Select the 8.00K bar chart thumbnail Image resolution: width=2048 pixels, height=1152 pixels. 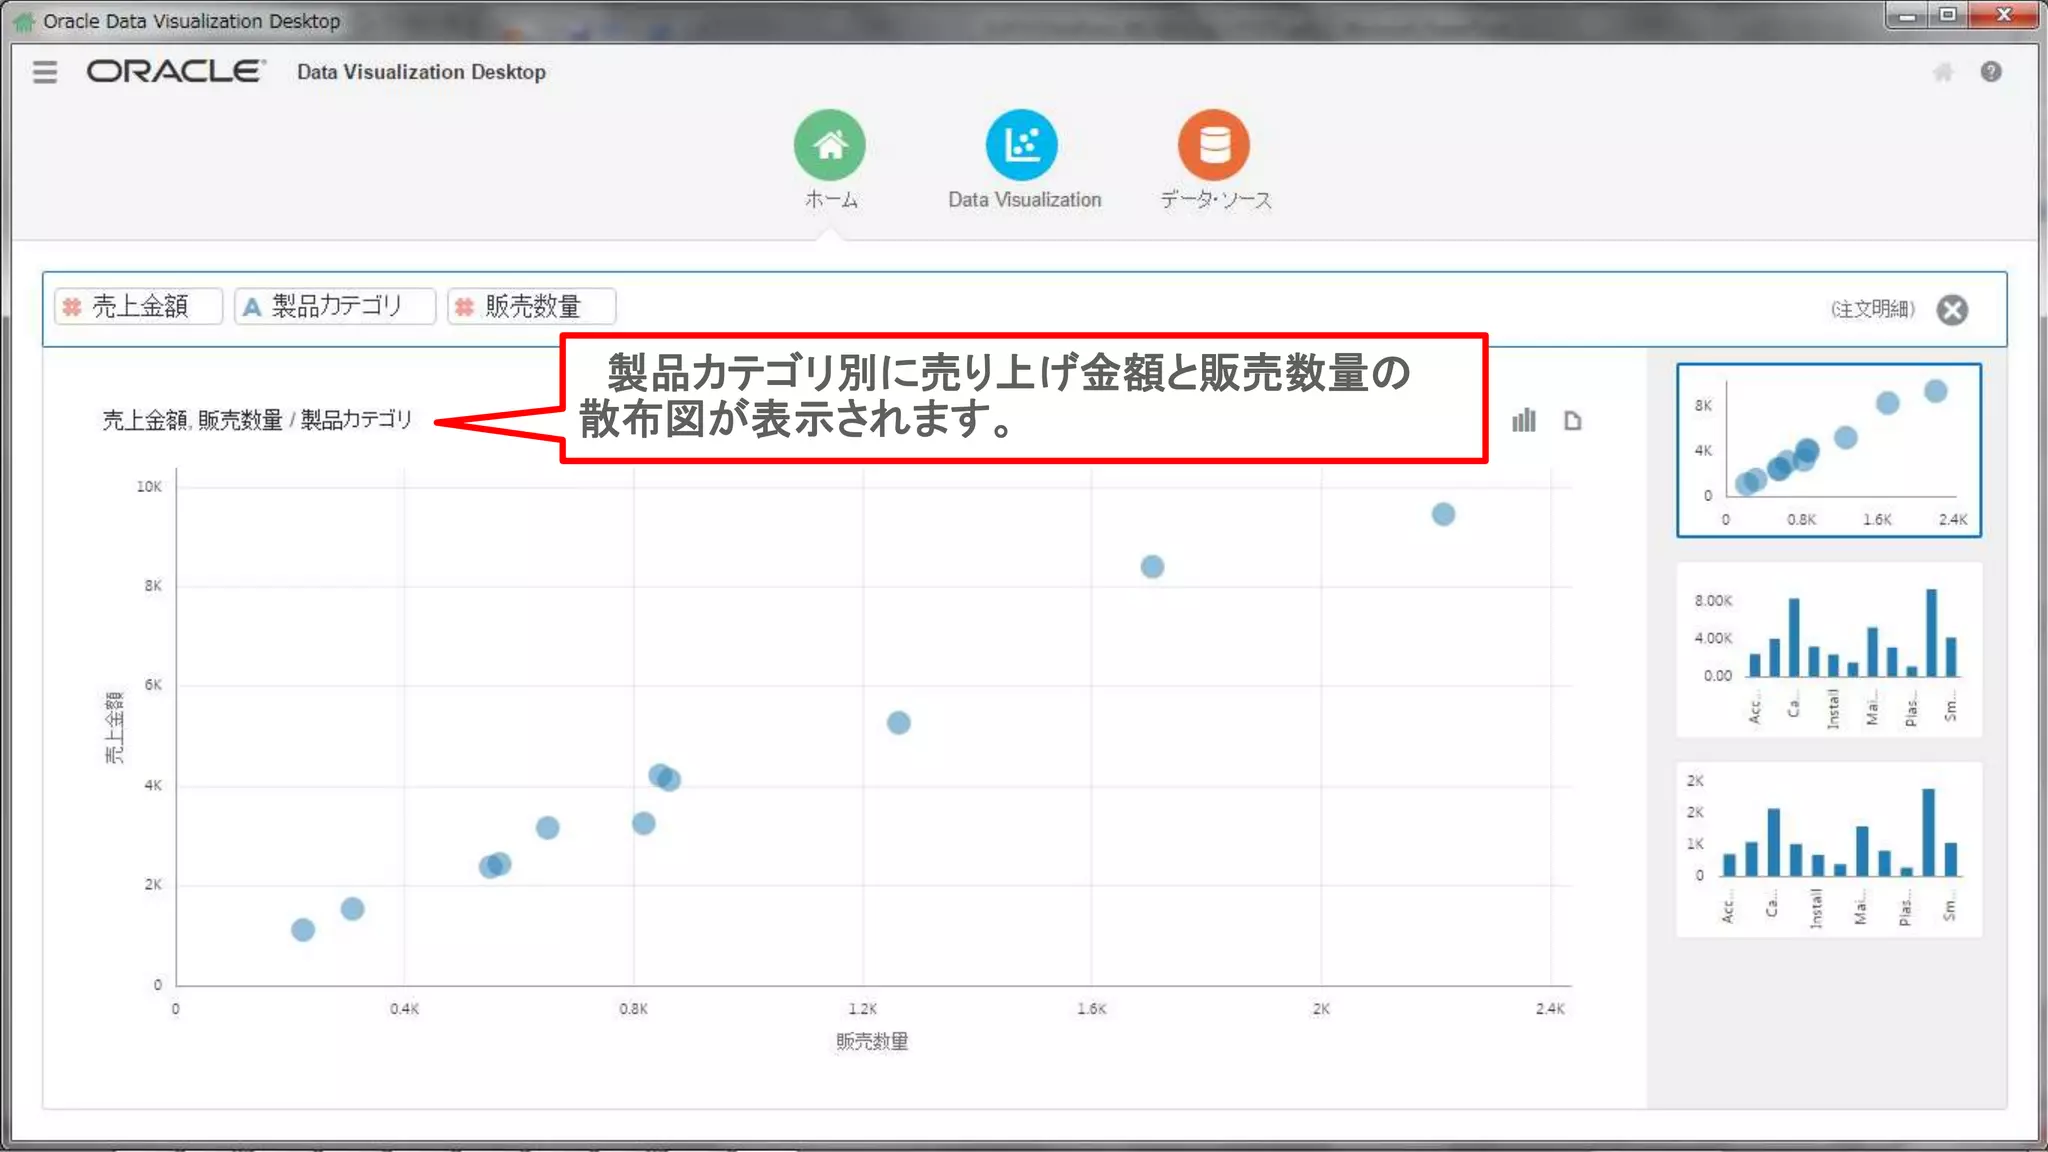point(1829,650)
